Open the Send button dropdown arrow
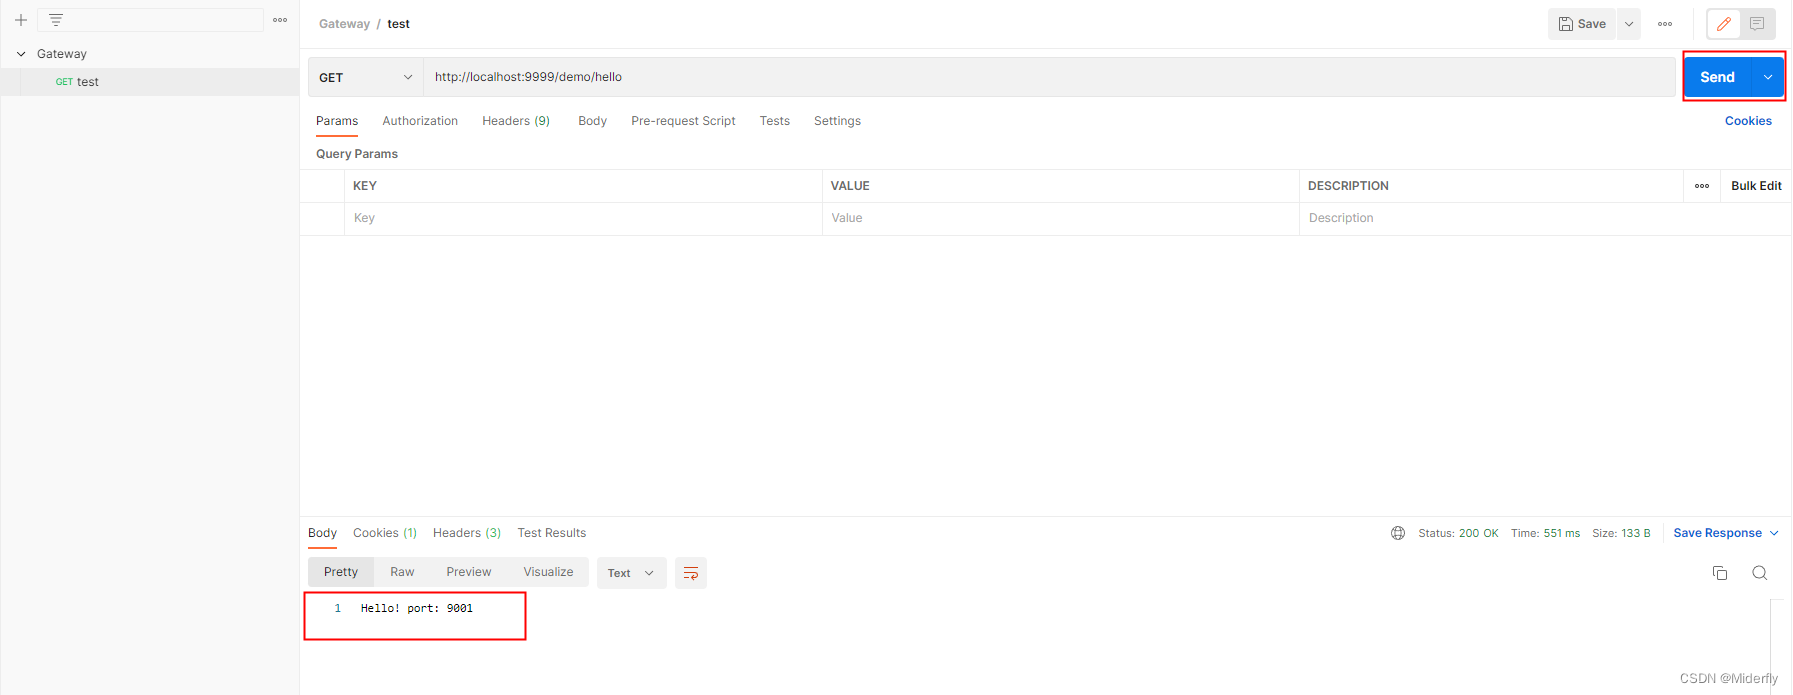1793x695 pixels. [x=1768, y=77]
